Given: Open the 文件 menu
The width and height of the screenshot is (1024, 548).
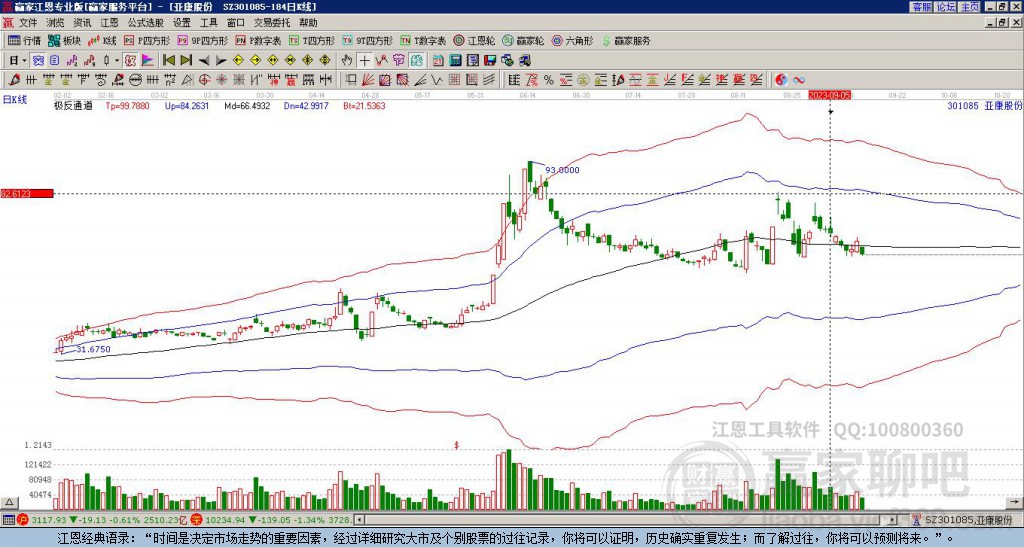Looking at the screenshot, I should coord(28,23).
